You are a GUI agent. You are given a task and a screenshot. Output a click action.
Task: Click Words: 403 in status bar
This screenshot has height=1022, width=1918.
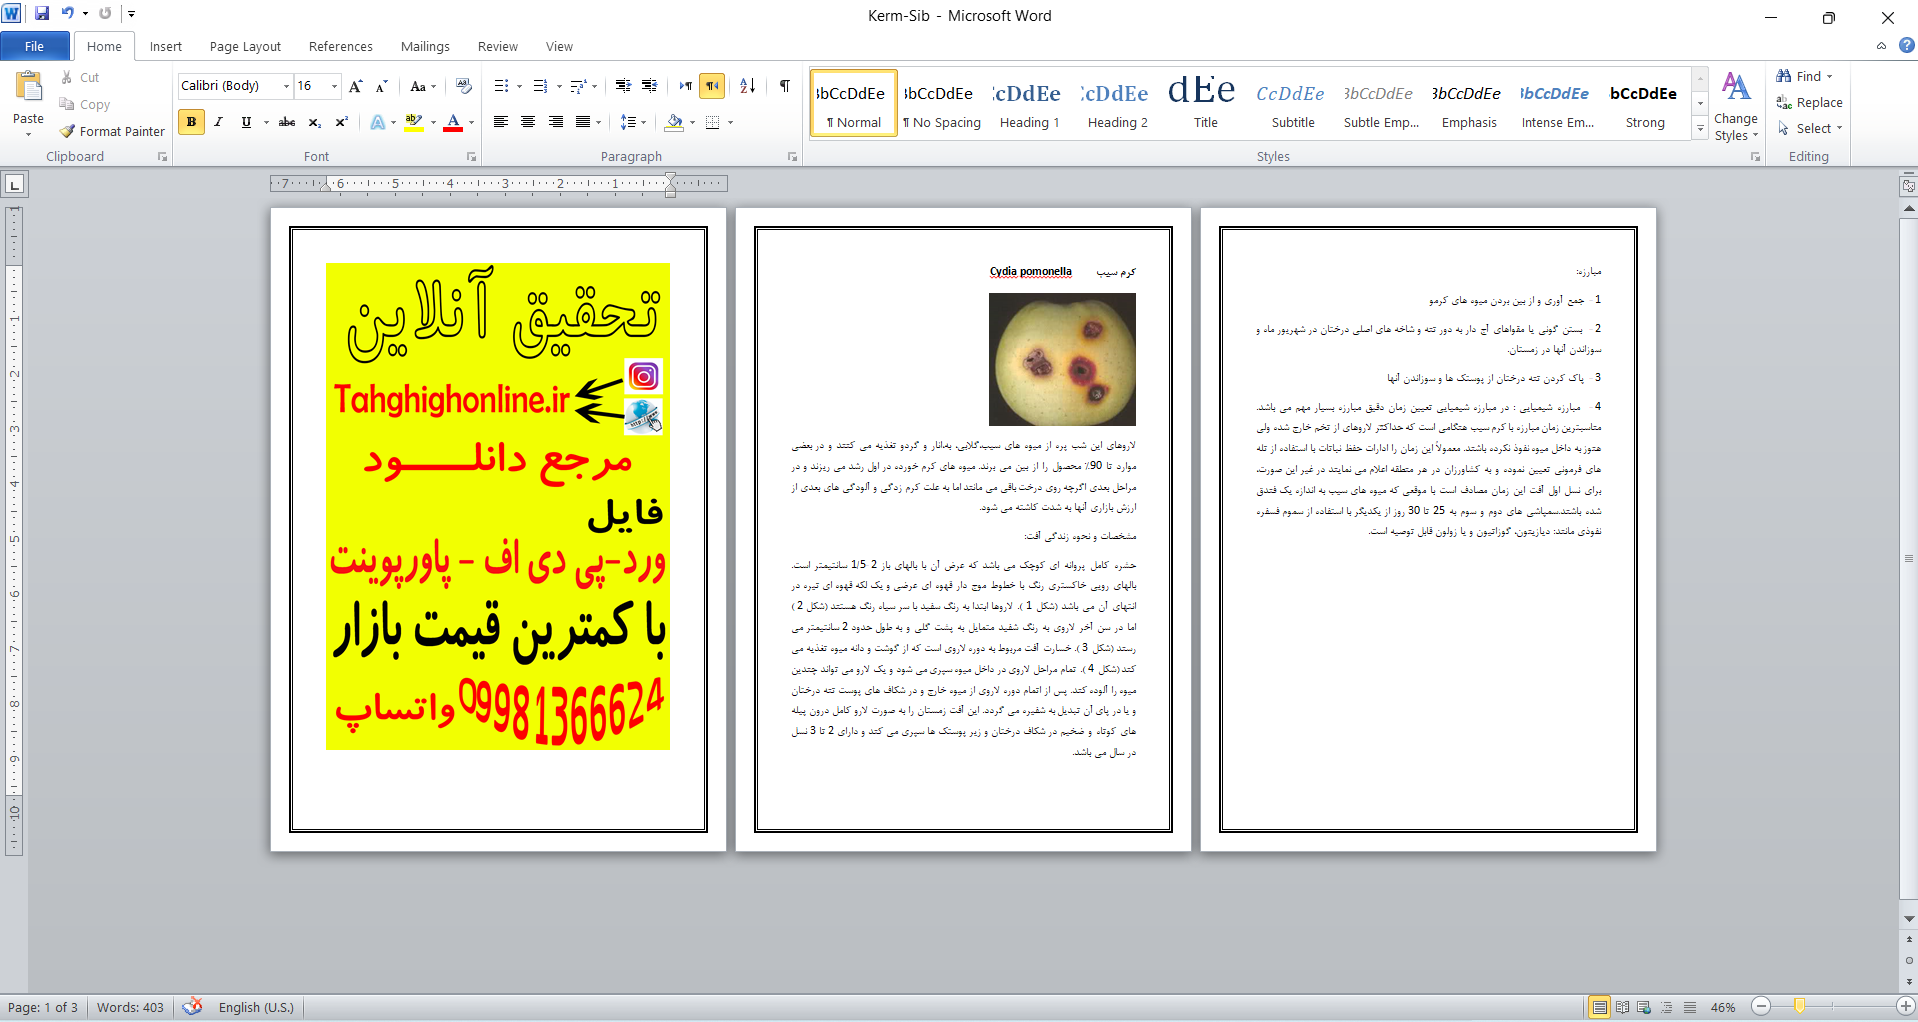[x=130, y=1007]
